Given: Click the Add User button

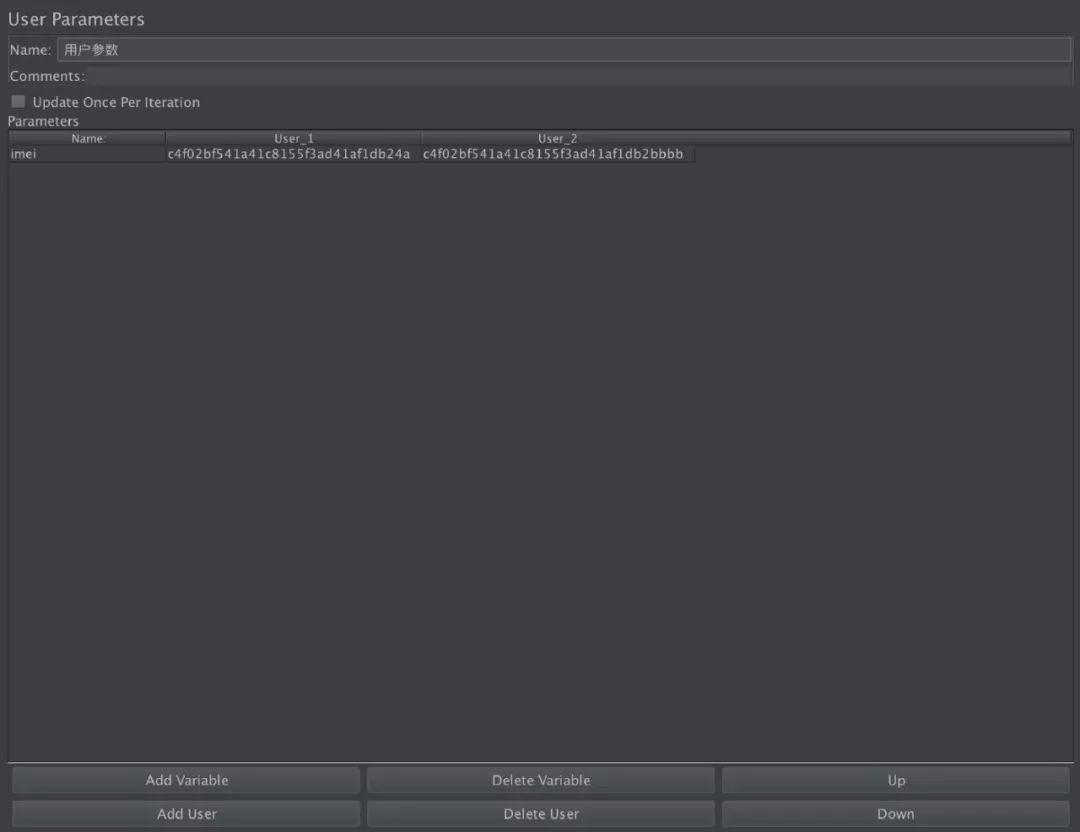Looking at the screenshot, I should 187,813.
